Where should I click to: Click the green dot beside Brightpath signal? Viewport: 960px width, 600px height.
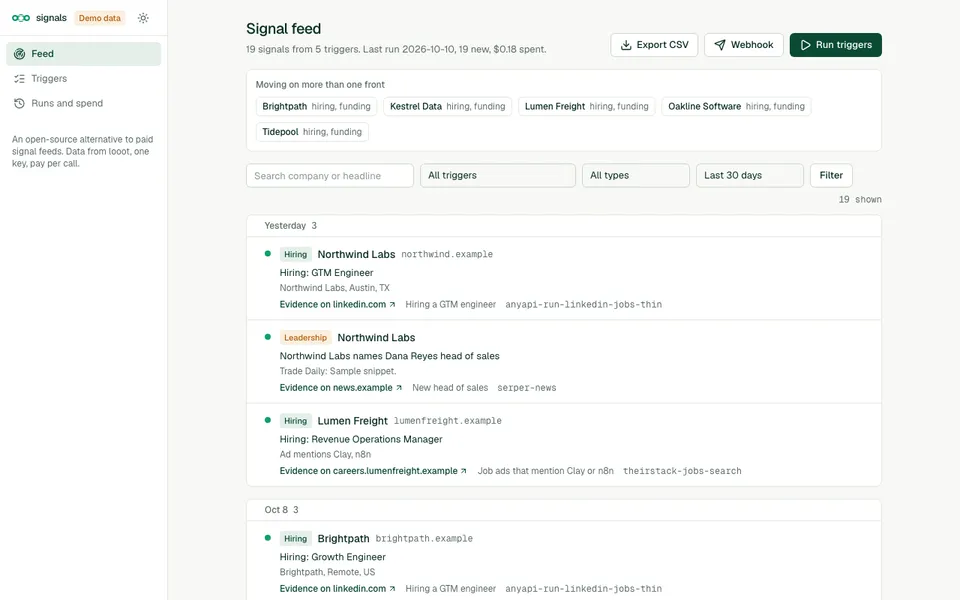pyautogui.click(x=268, y=538)
